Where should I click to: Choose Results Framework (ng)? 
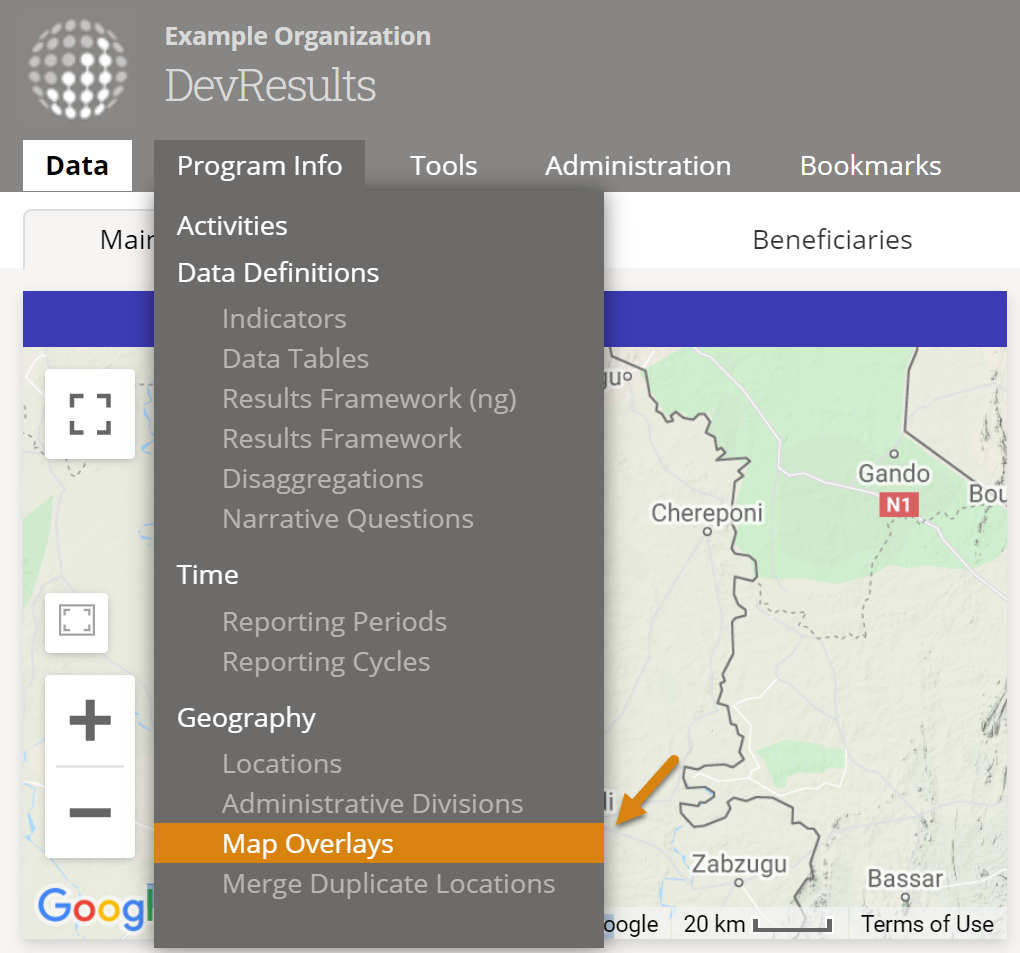coord(369,399)
